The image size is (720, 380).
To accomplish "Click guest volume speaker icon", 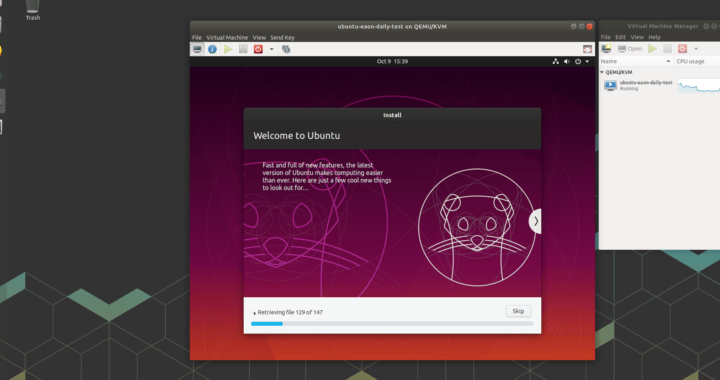I will pyautogui.click(x=567, y=61).
